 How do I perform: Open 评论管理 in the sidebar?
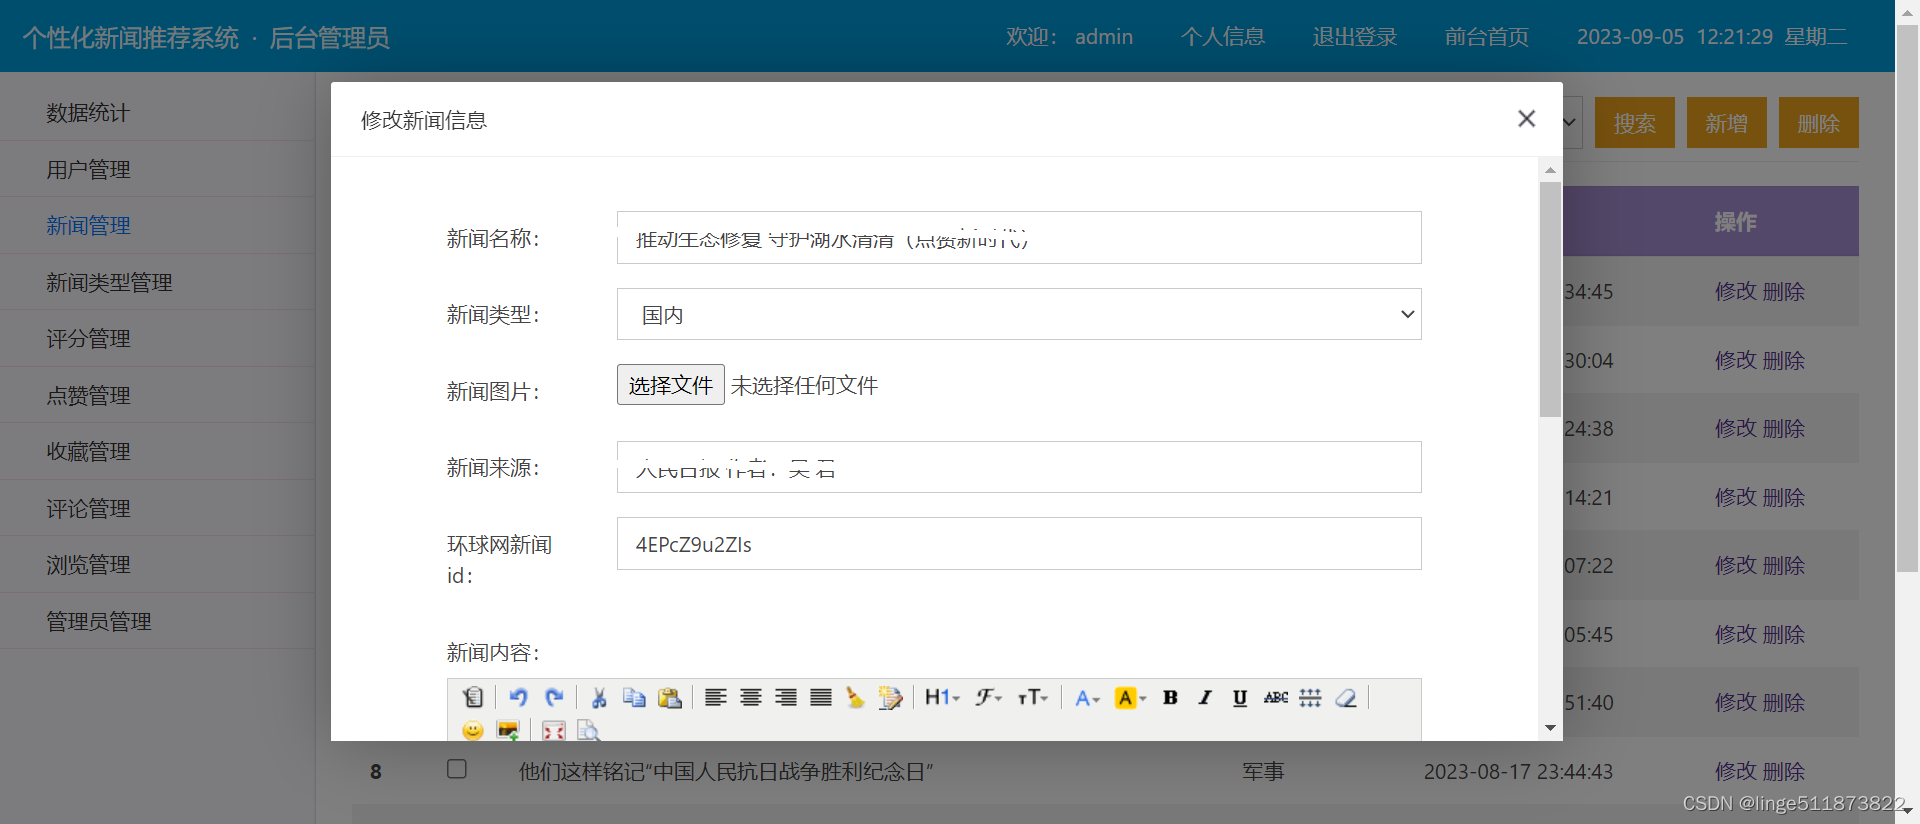tap(88, 509)
